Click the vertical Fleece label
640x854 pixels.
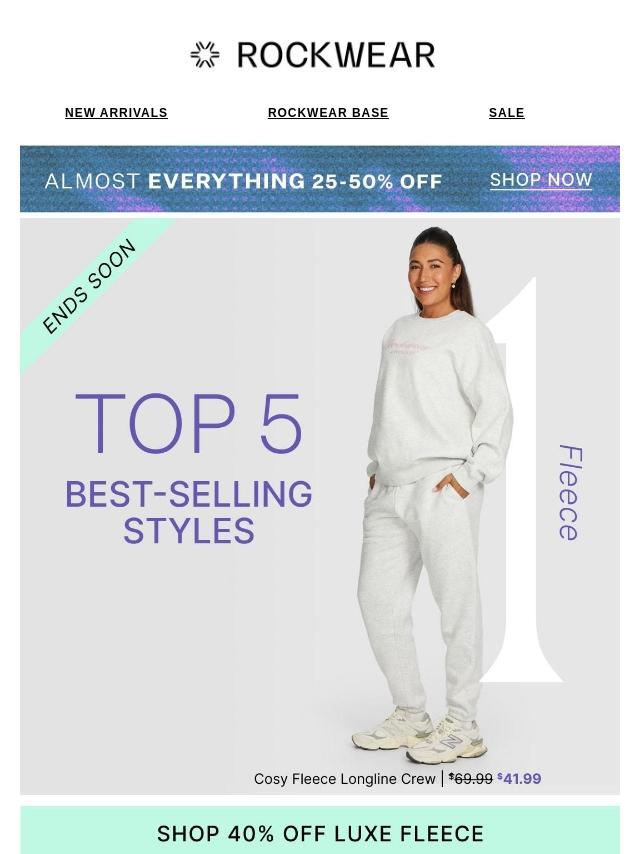tap(570, 493)
